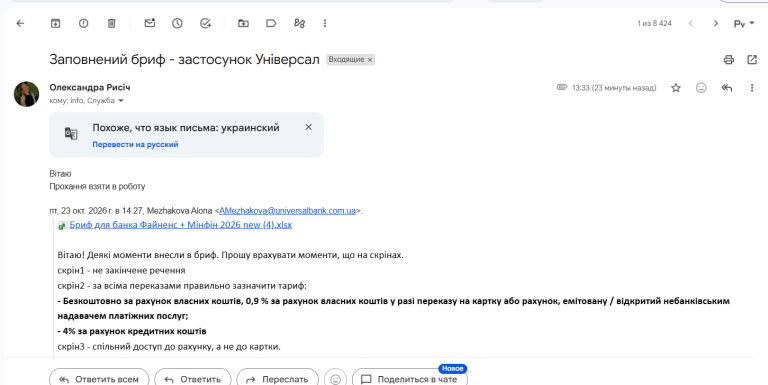Viewport: 768px width, 385px height.
Task: Open more toolbar options menu
Action: tap(325, 23)
